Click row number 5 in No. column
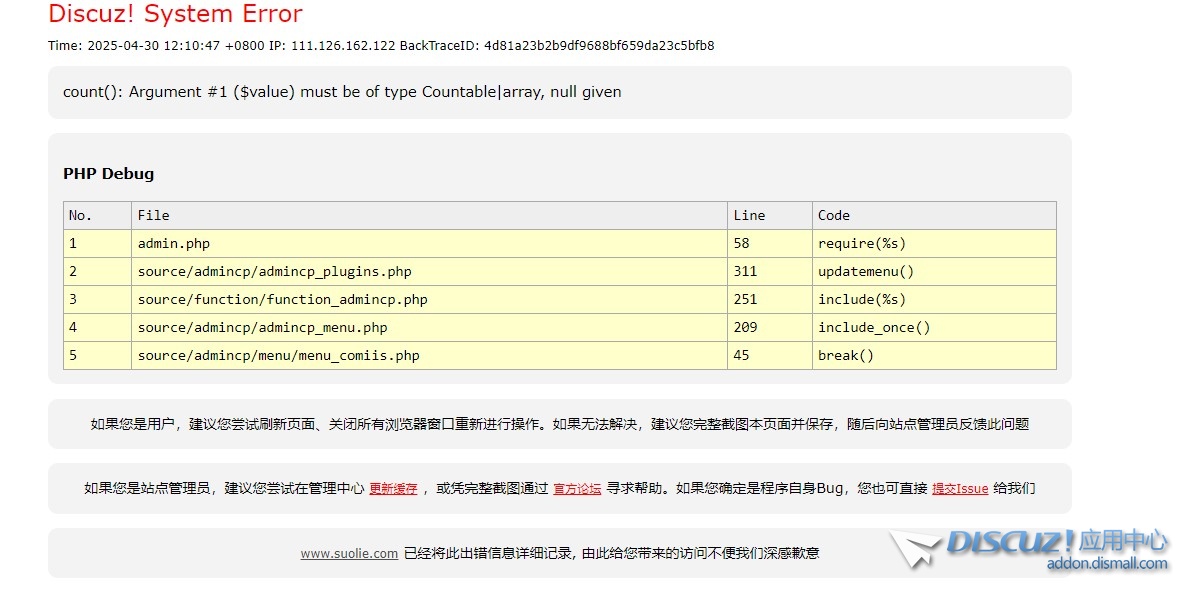Viewport: 1186px width, 589px height. pyautogui.click(x=98, y=355)
